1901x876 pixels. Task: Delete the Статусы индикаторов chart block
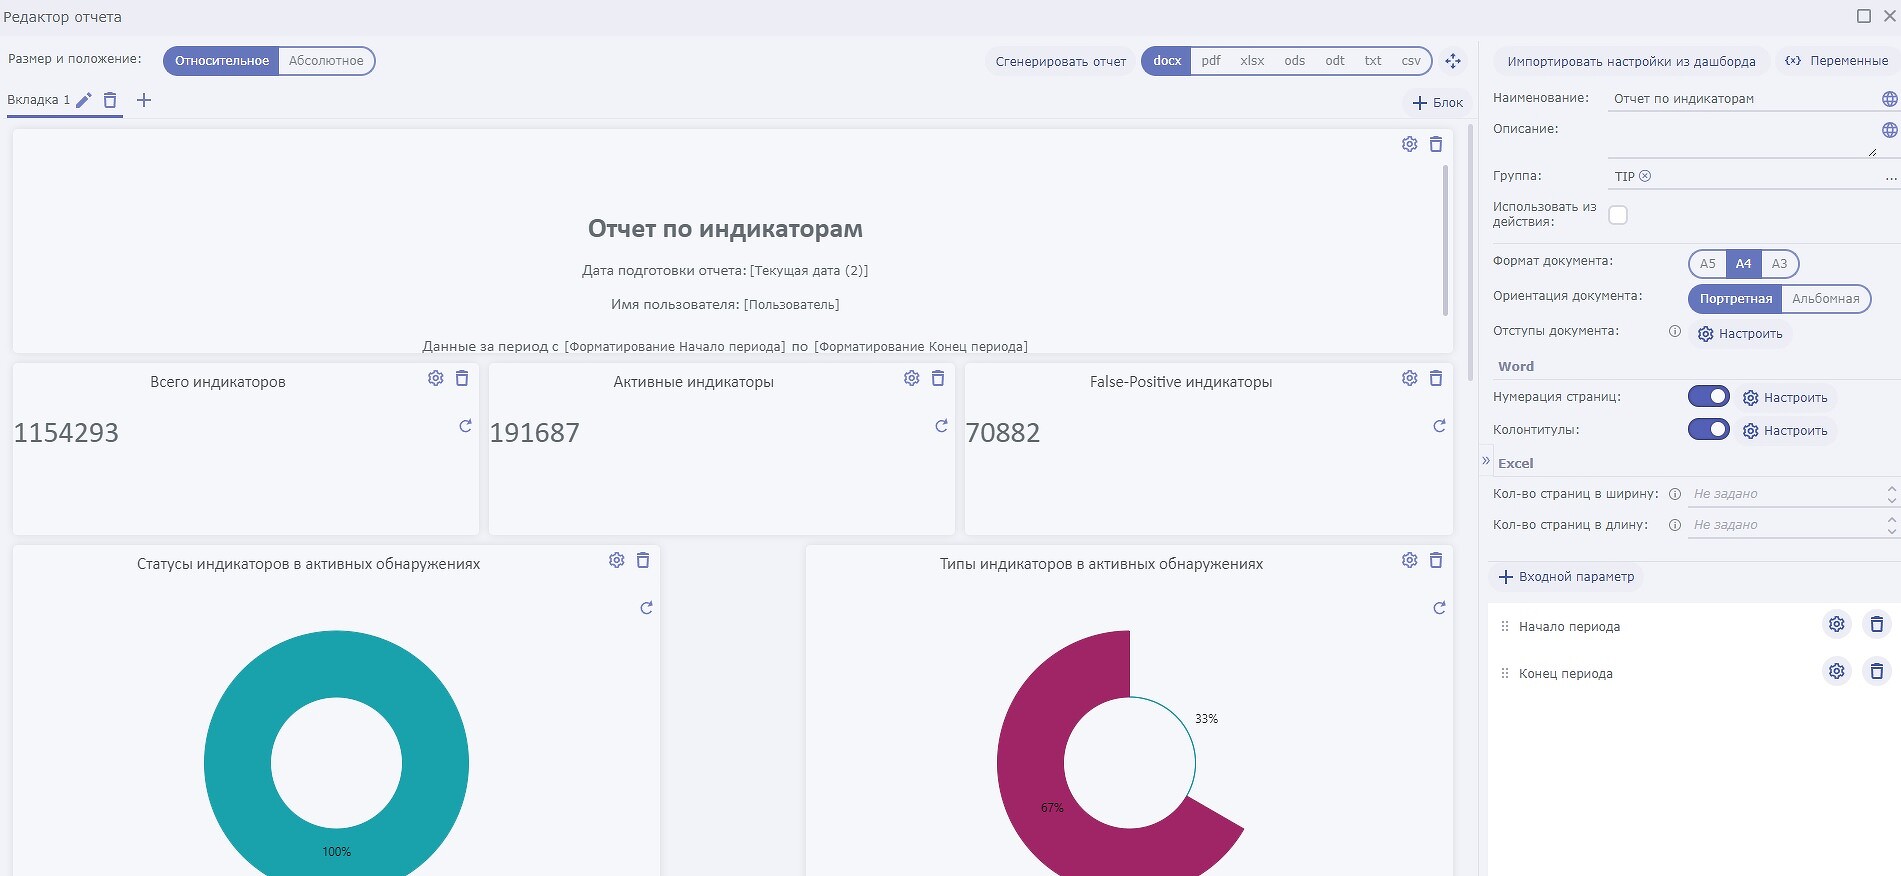click(643, 560)
